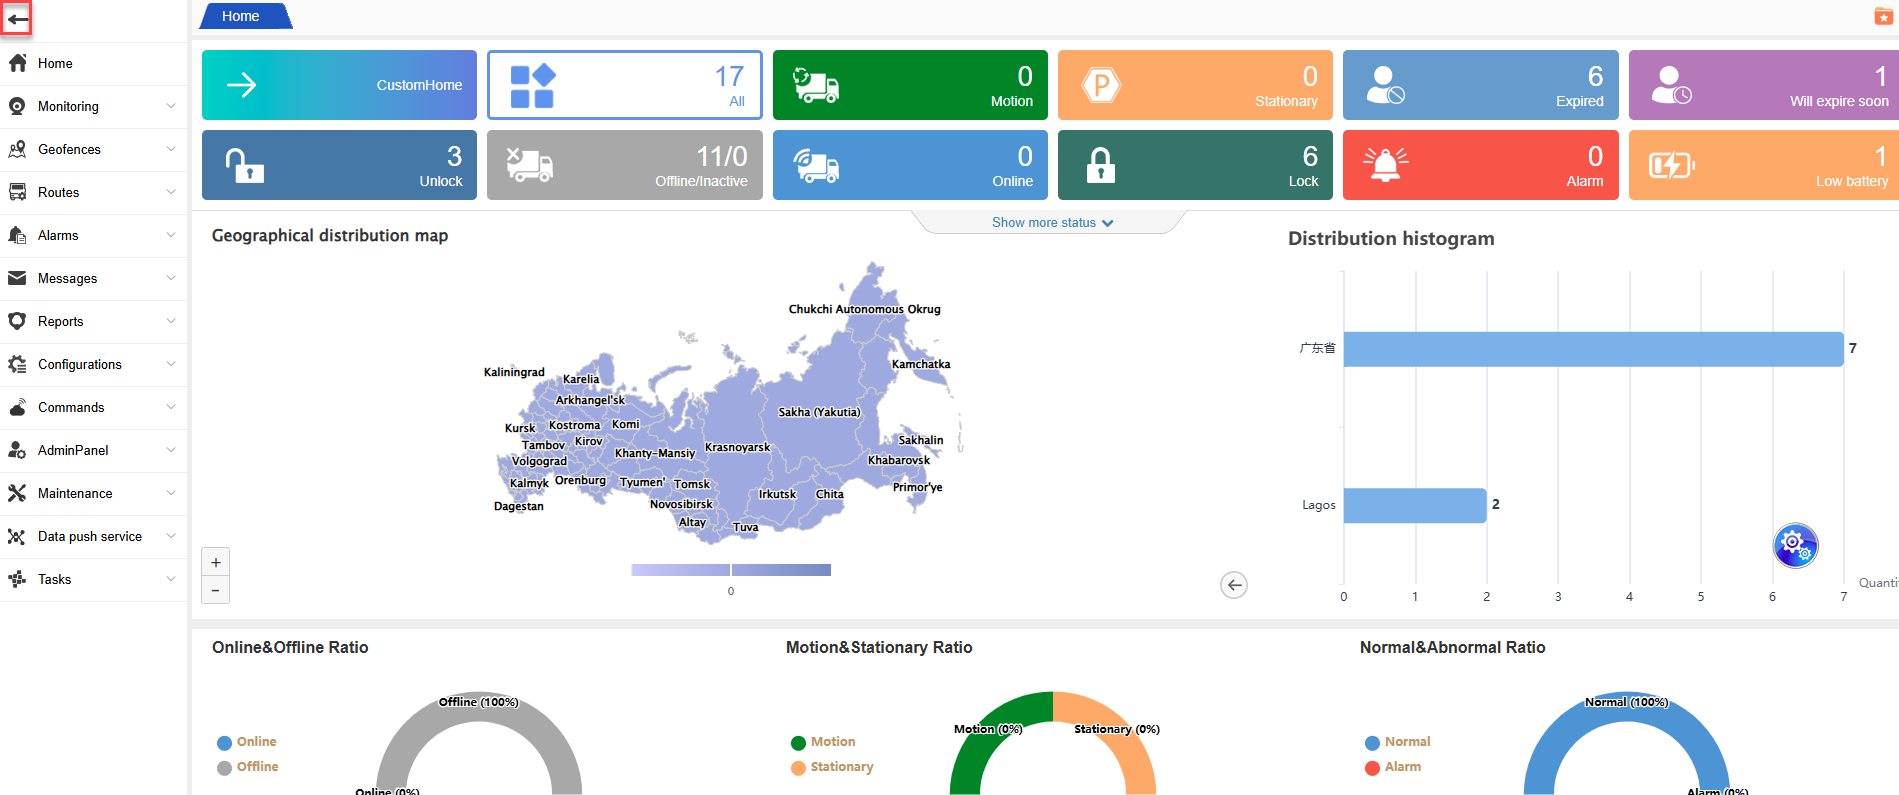Viewport: 1899px width, 795px height.
Task: Expand Show more status
Action: click(1051, 223)
